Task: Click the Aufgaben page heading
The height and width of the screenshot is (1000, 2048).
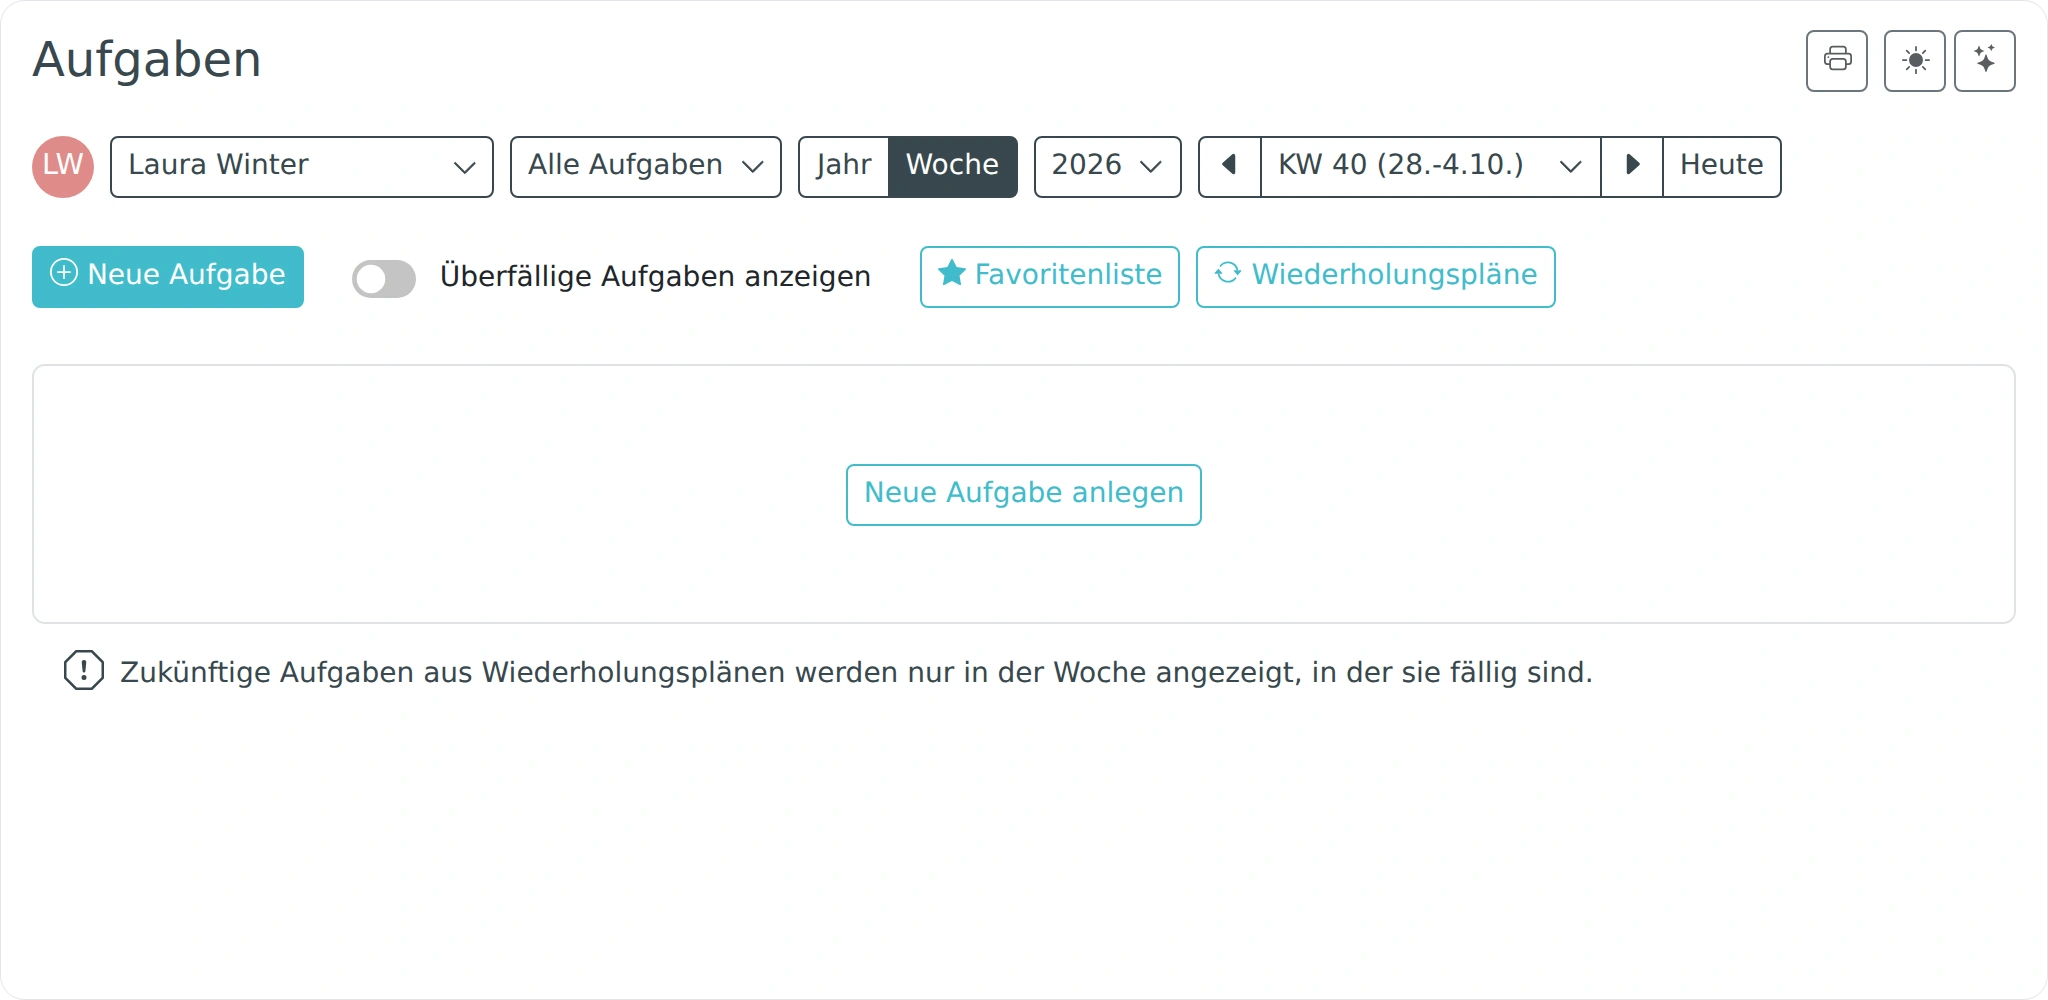Action: (x=147, y=60)
